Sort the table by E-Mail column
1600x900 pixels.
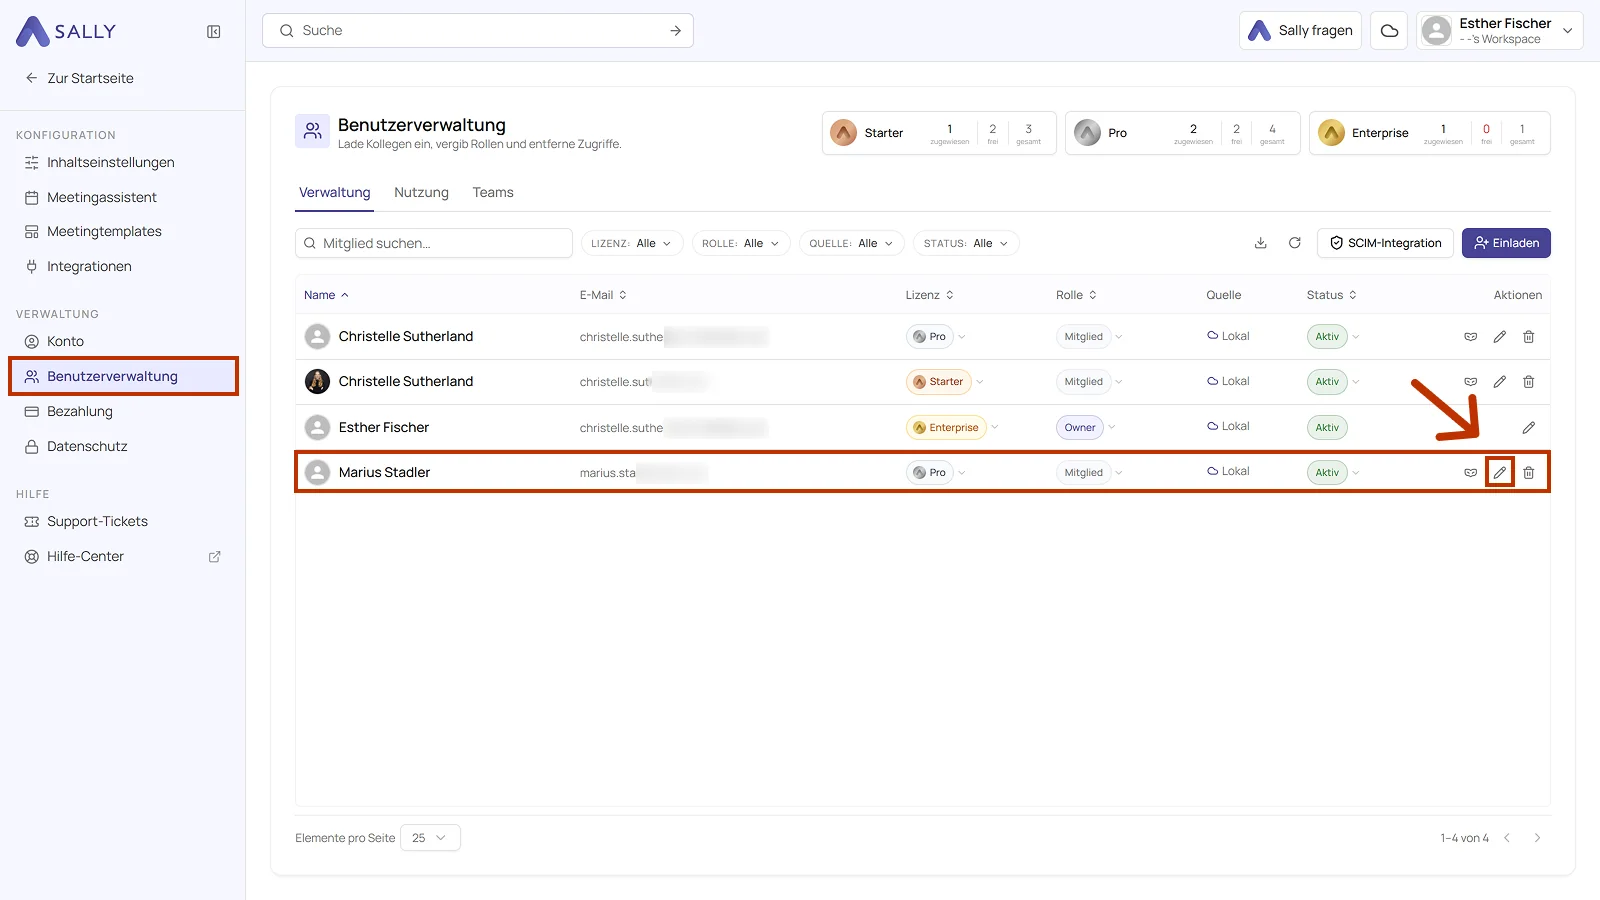pos(603,295)
